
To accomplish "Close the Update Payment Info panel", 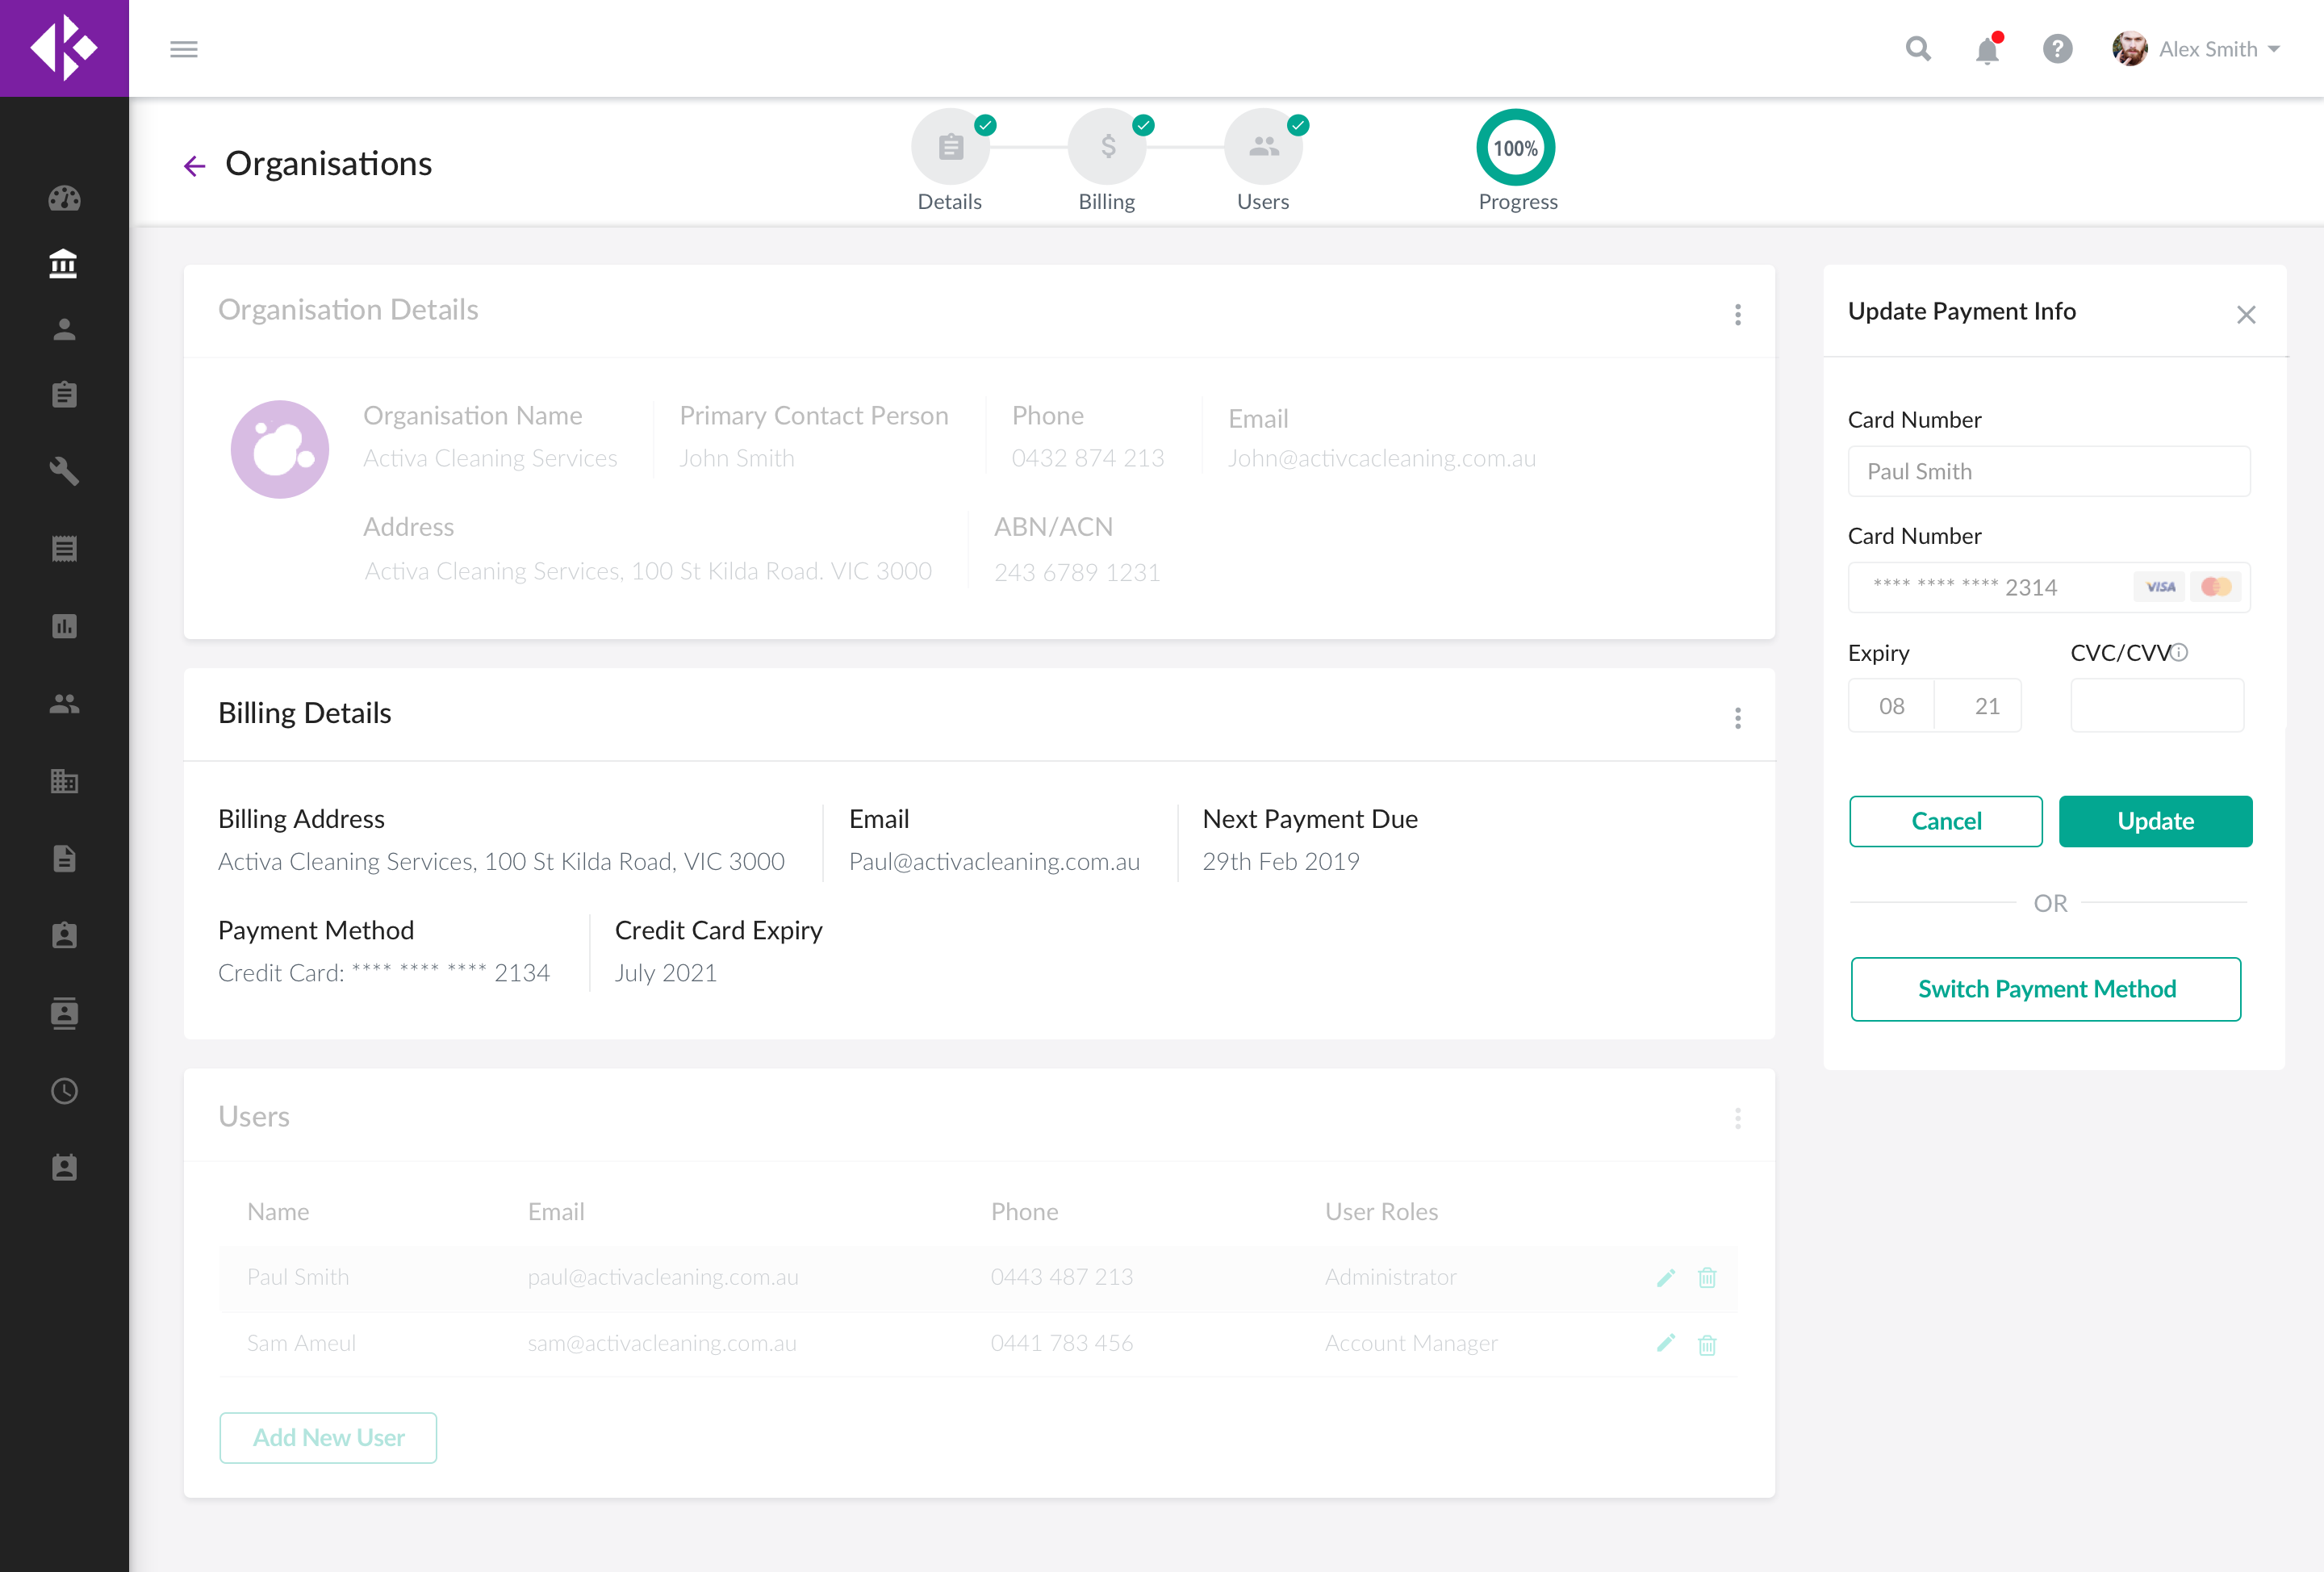I will coord(2246,315).
